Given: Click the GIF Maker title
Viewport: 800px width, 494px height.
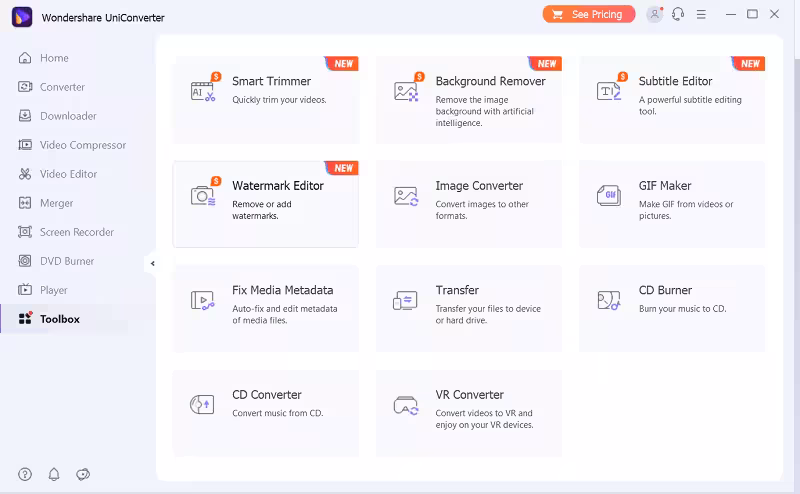Looking at the screenshot, I should pos(665,186).
